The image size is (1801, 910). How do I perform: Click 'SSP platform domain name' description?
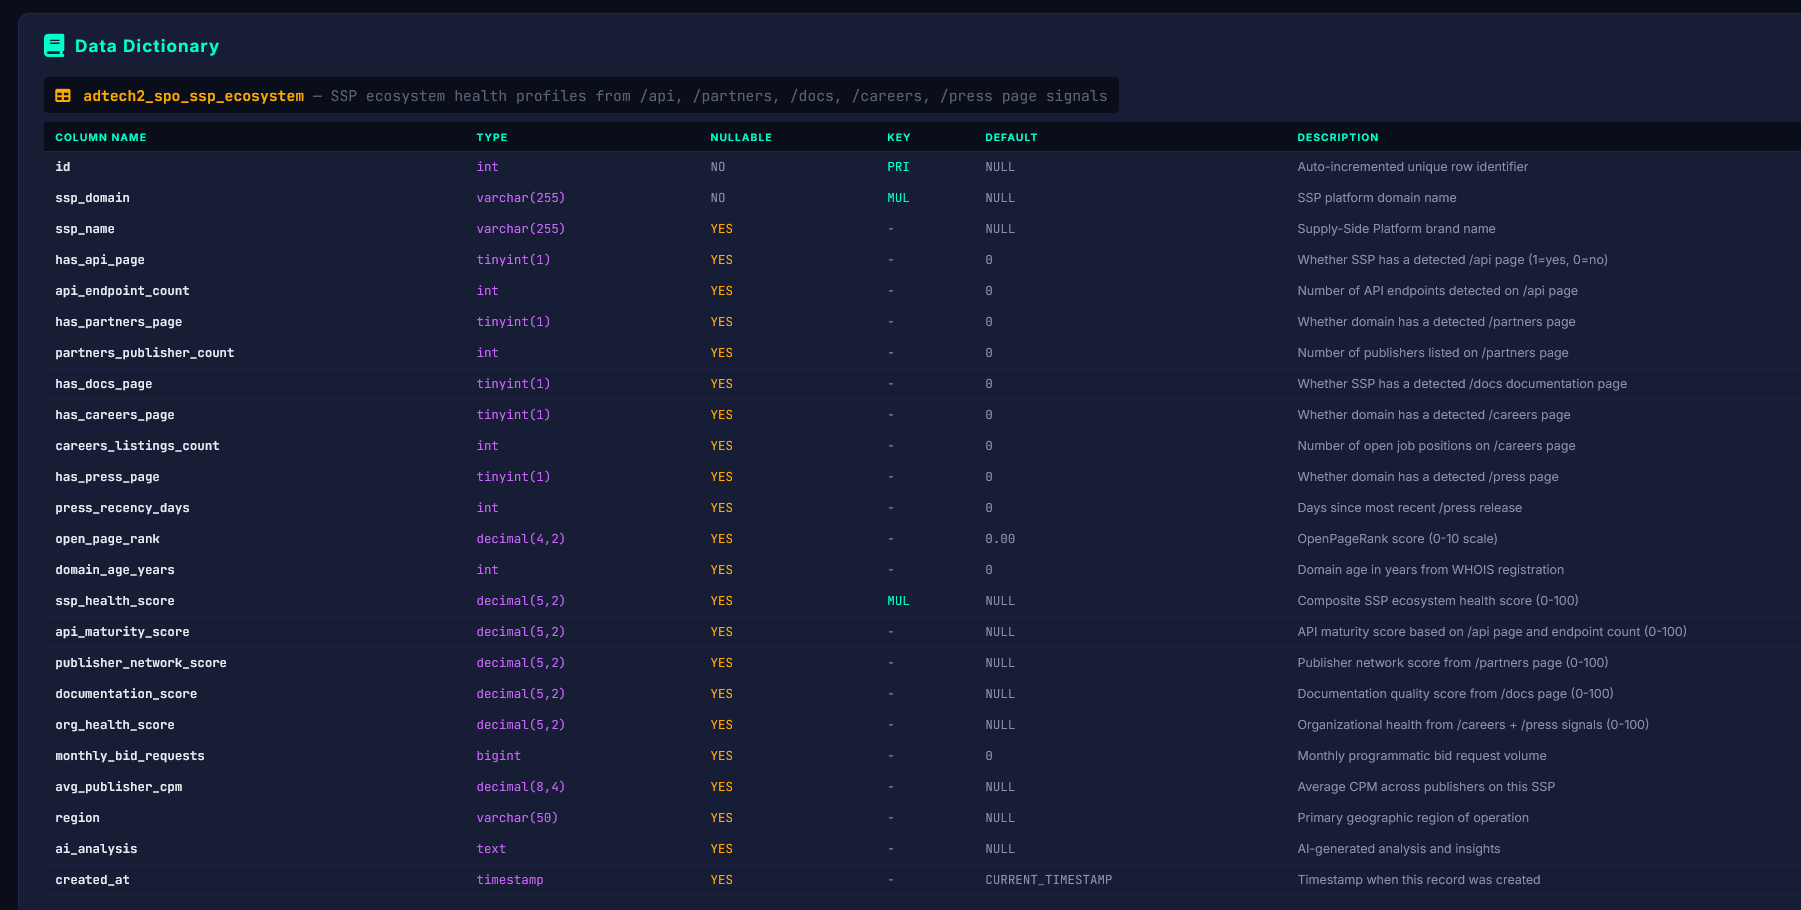pyautogui.click(x=1377, y=198)
